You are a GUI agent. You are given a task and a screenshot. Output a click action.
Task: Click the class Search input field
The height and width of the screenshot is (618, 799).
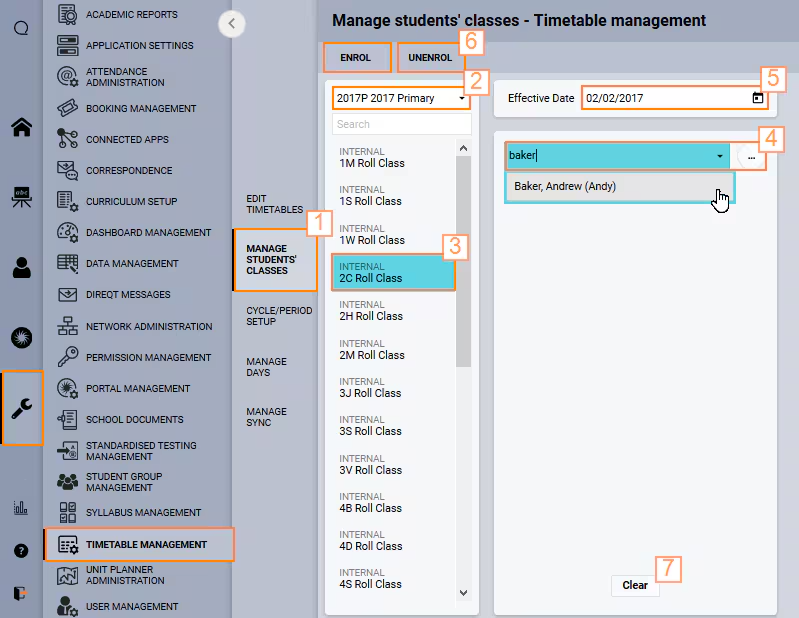pyautogui.click(x=402, y=124)
